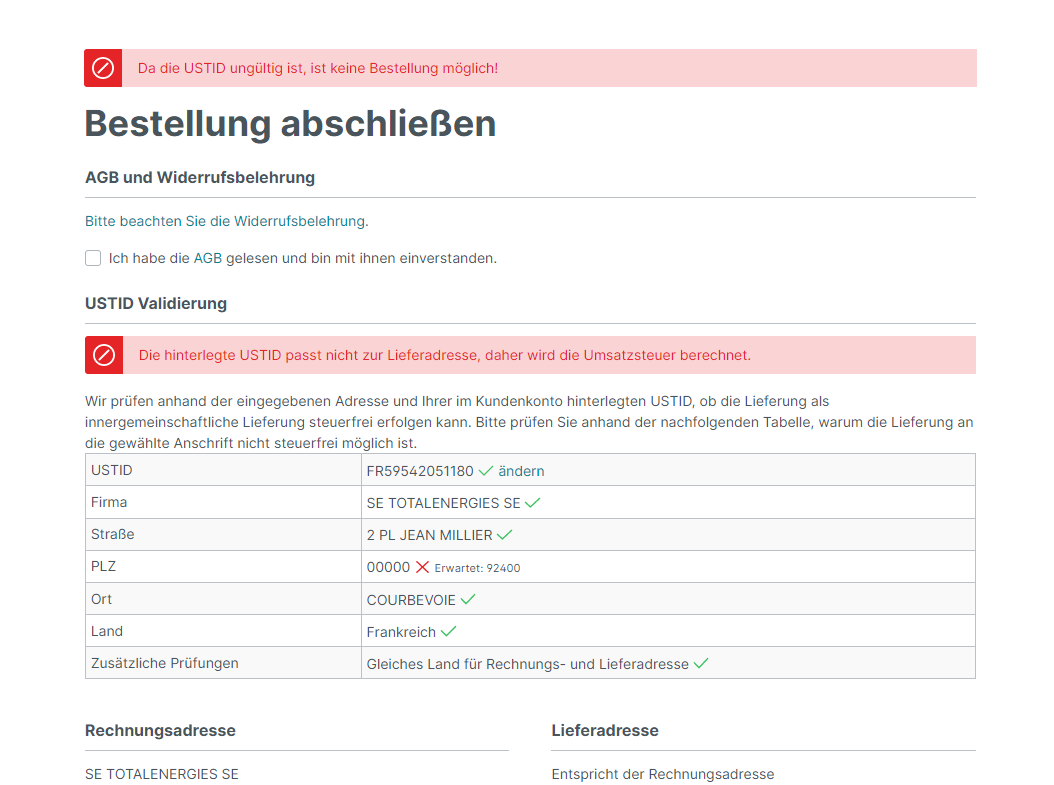Screen dimensions: 1054x785
Task: Click the prohibited icon in the USTID validation alert
Action: [104, 355]
